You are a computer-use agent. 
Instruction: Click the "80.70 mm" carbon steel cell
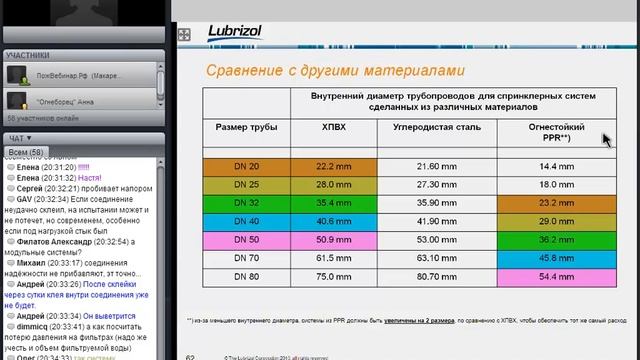click(x=437, y=277)
